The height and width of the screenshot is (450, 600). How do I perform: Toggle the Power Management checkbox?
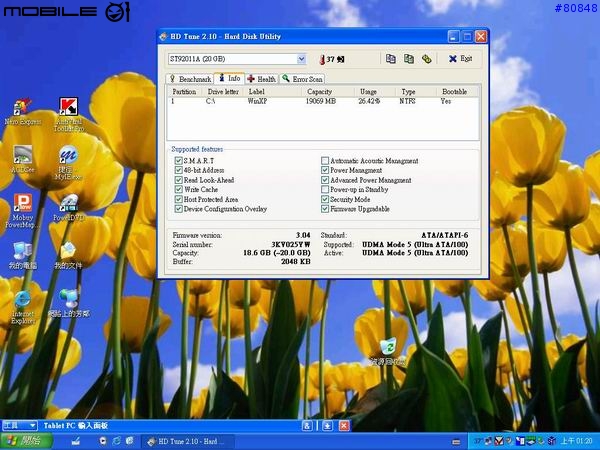[325, 170]
